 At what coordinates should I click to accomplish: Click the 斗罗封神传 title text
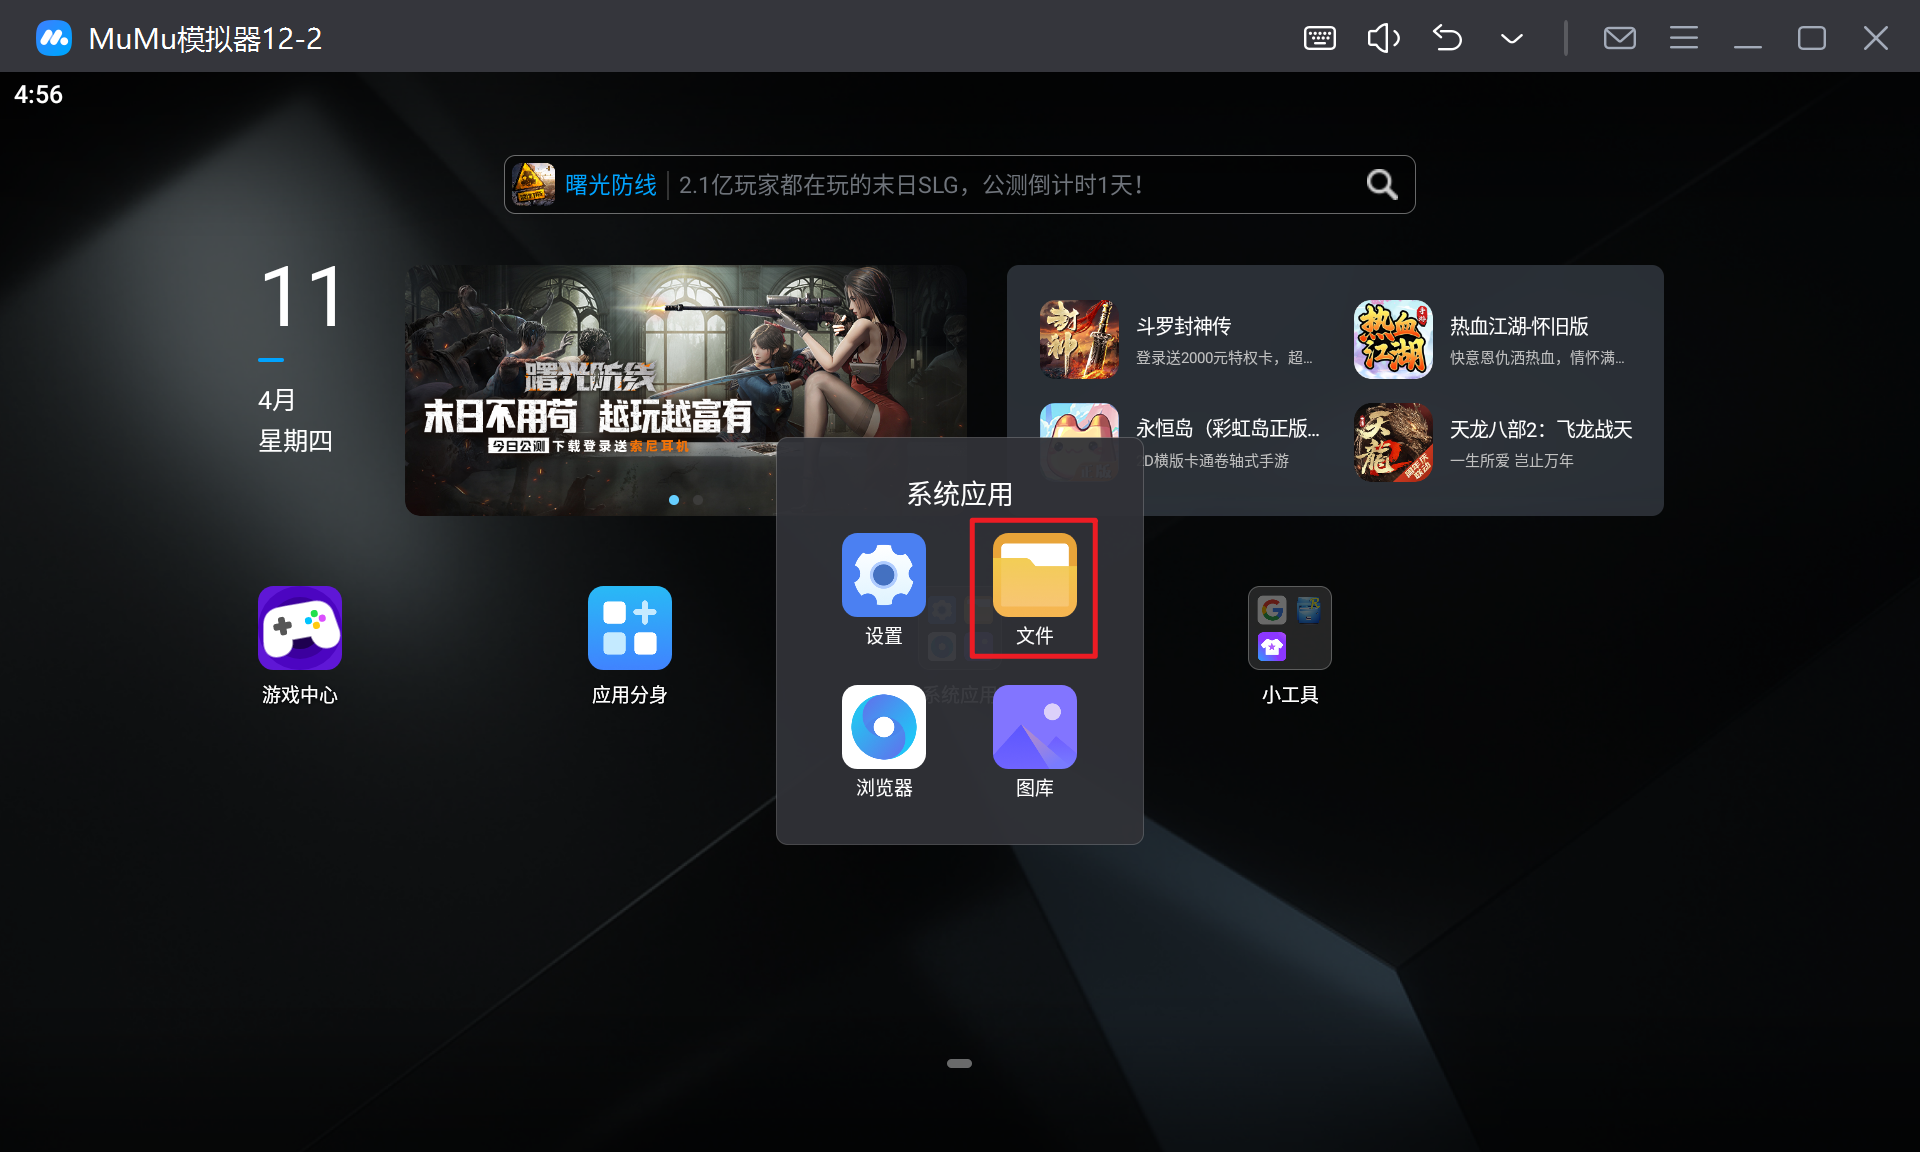click(x=1184, y=326)
